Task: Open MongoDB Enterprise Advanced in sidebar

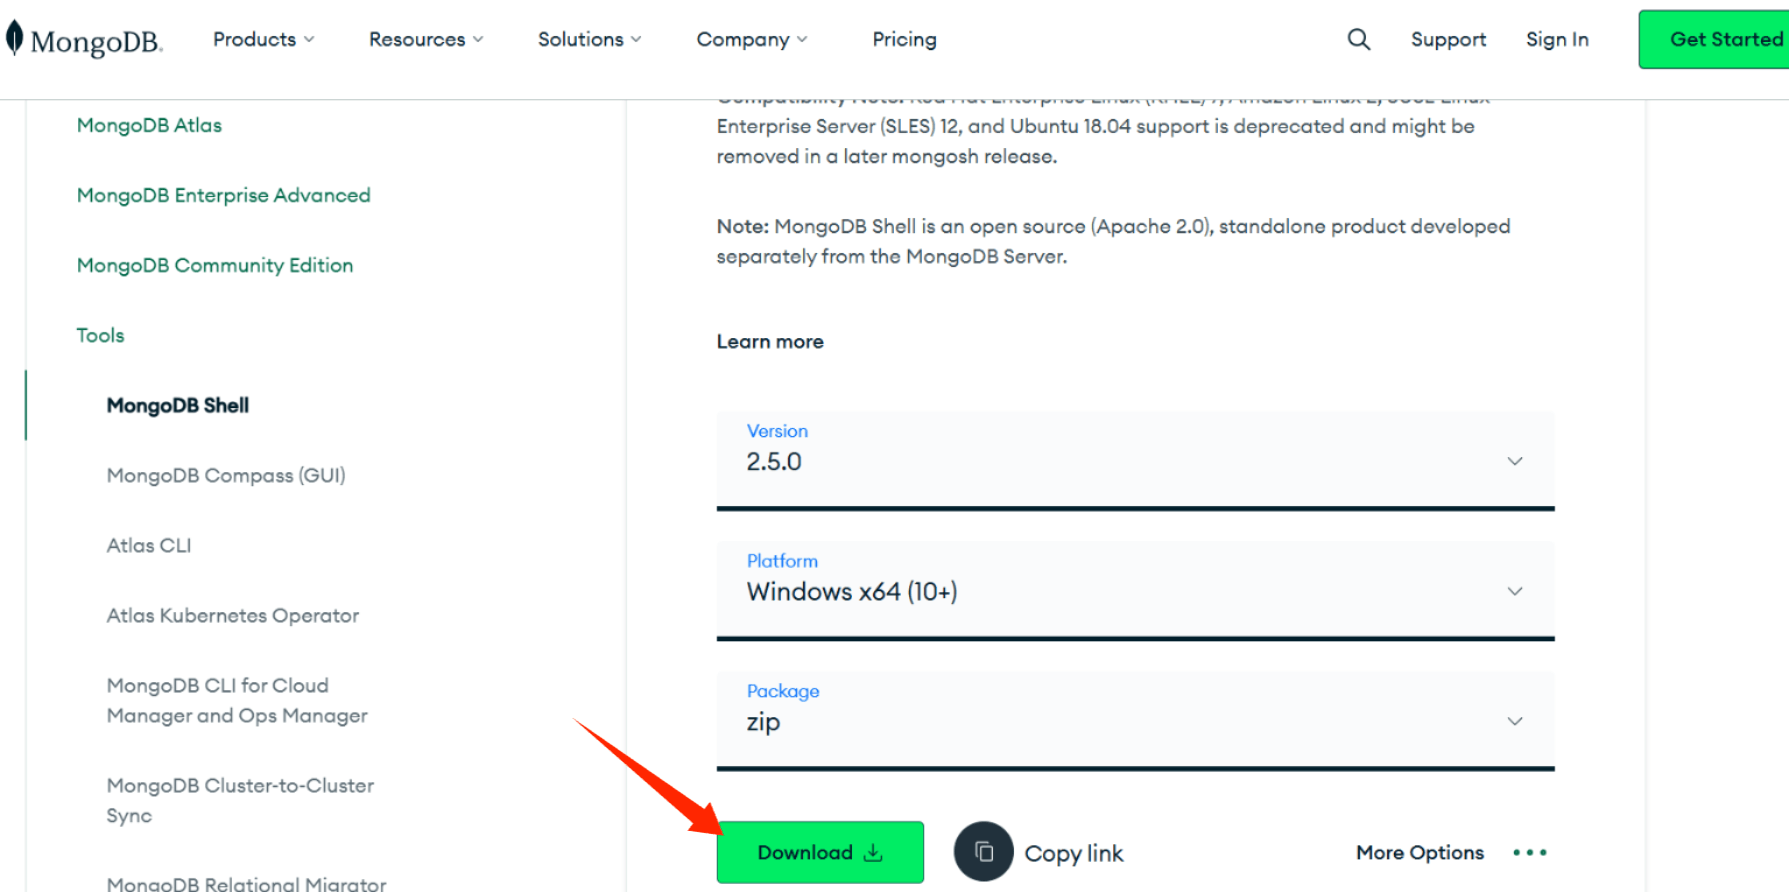Action: [224, 195]
